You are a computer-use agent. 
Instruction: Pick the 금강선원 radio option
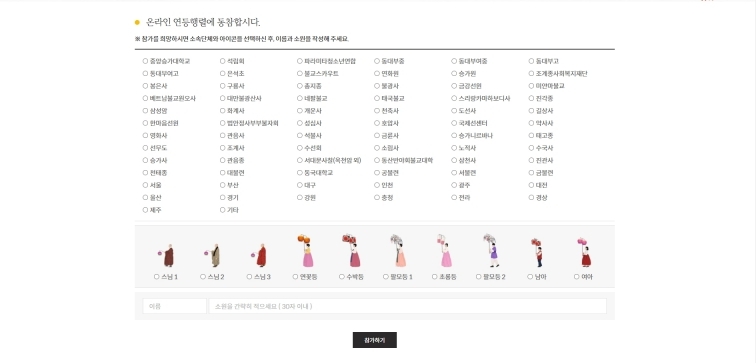click(454, 86)
